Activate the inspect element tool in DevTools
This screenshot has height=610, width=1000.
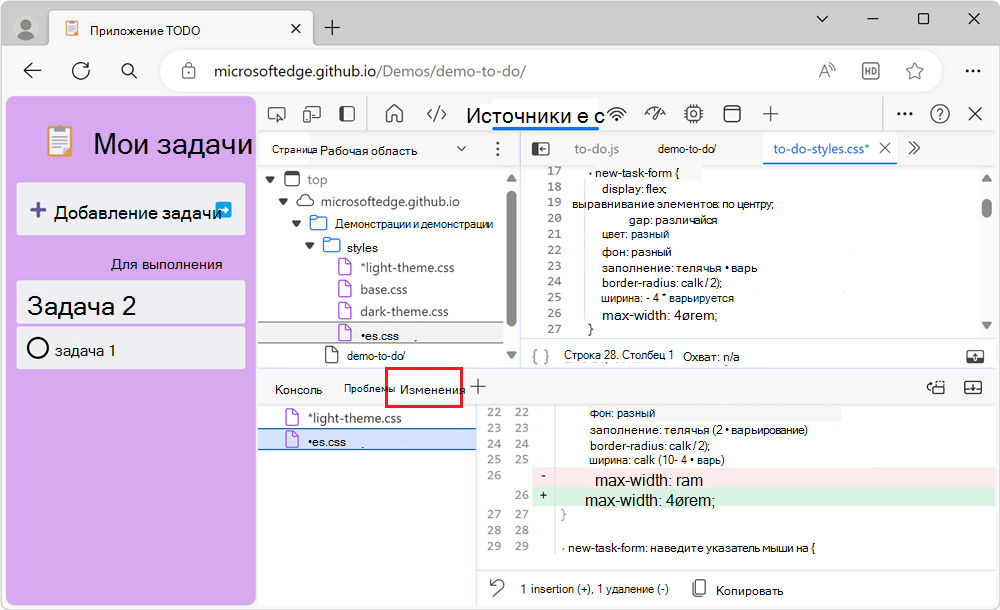pos(277,114)
